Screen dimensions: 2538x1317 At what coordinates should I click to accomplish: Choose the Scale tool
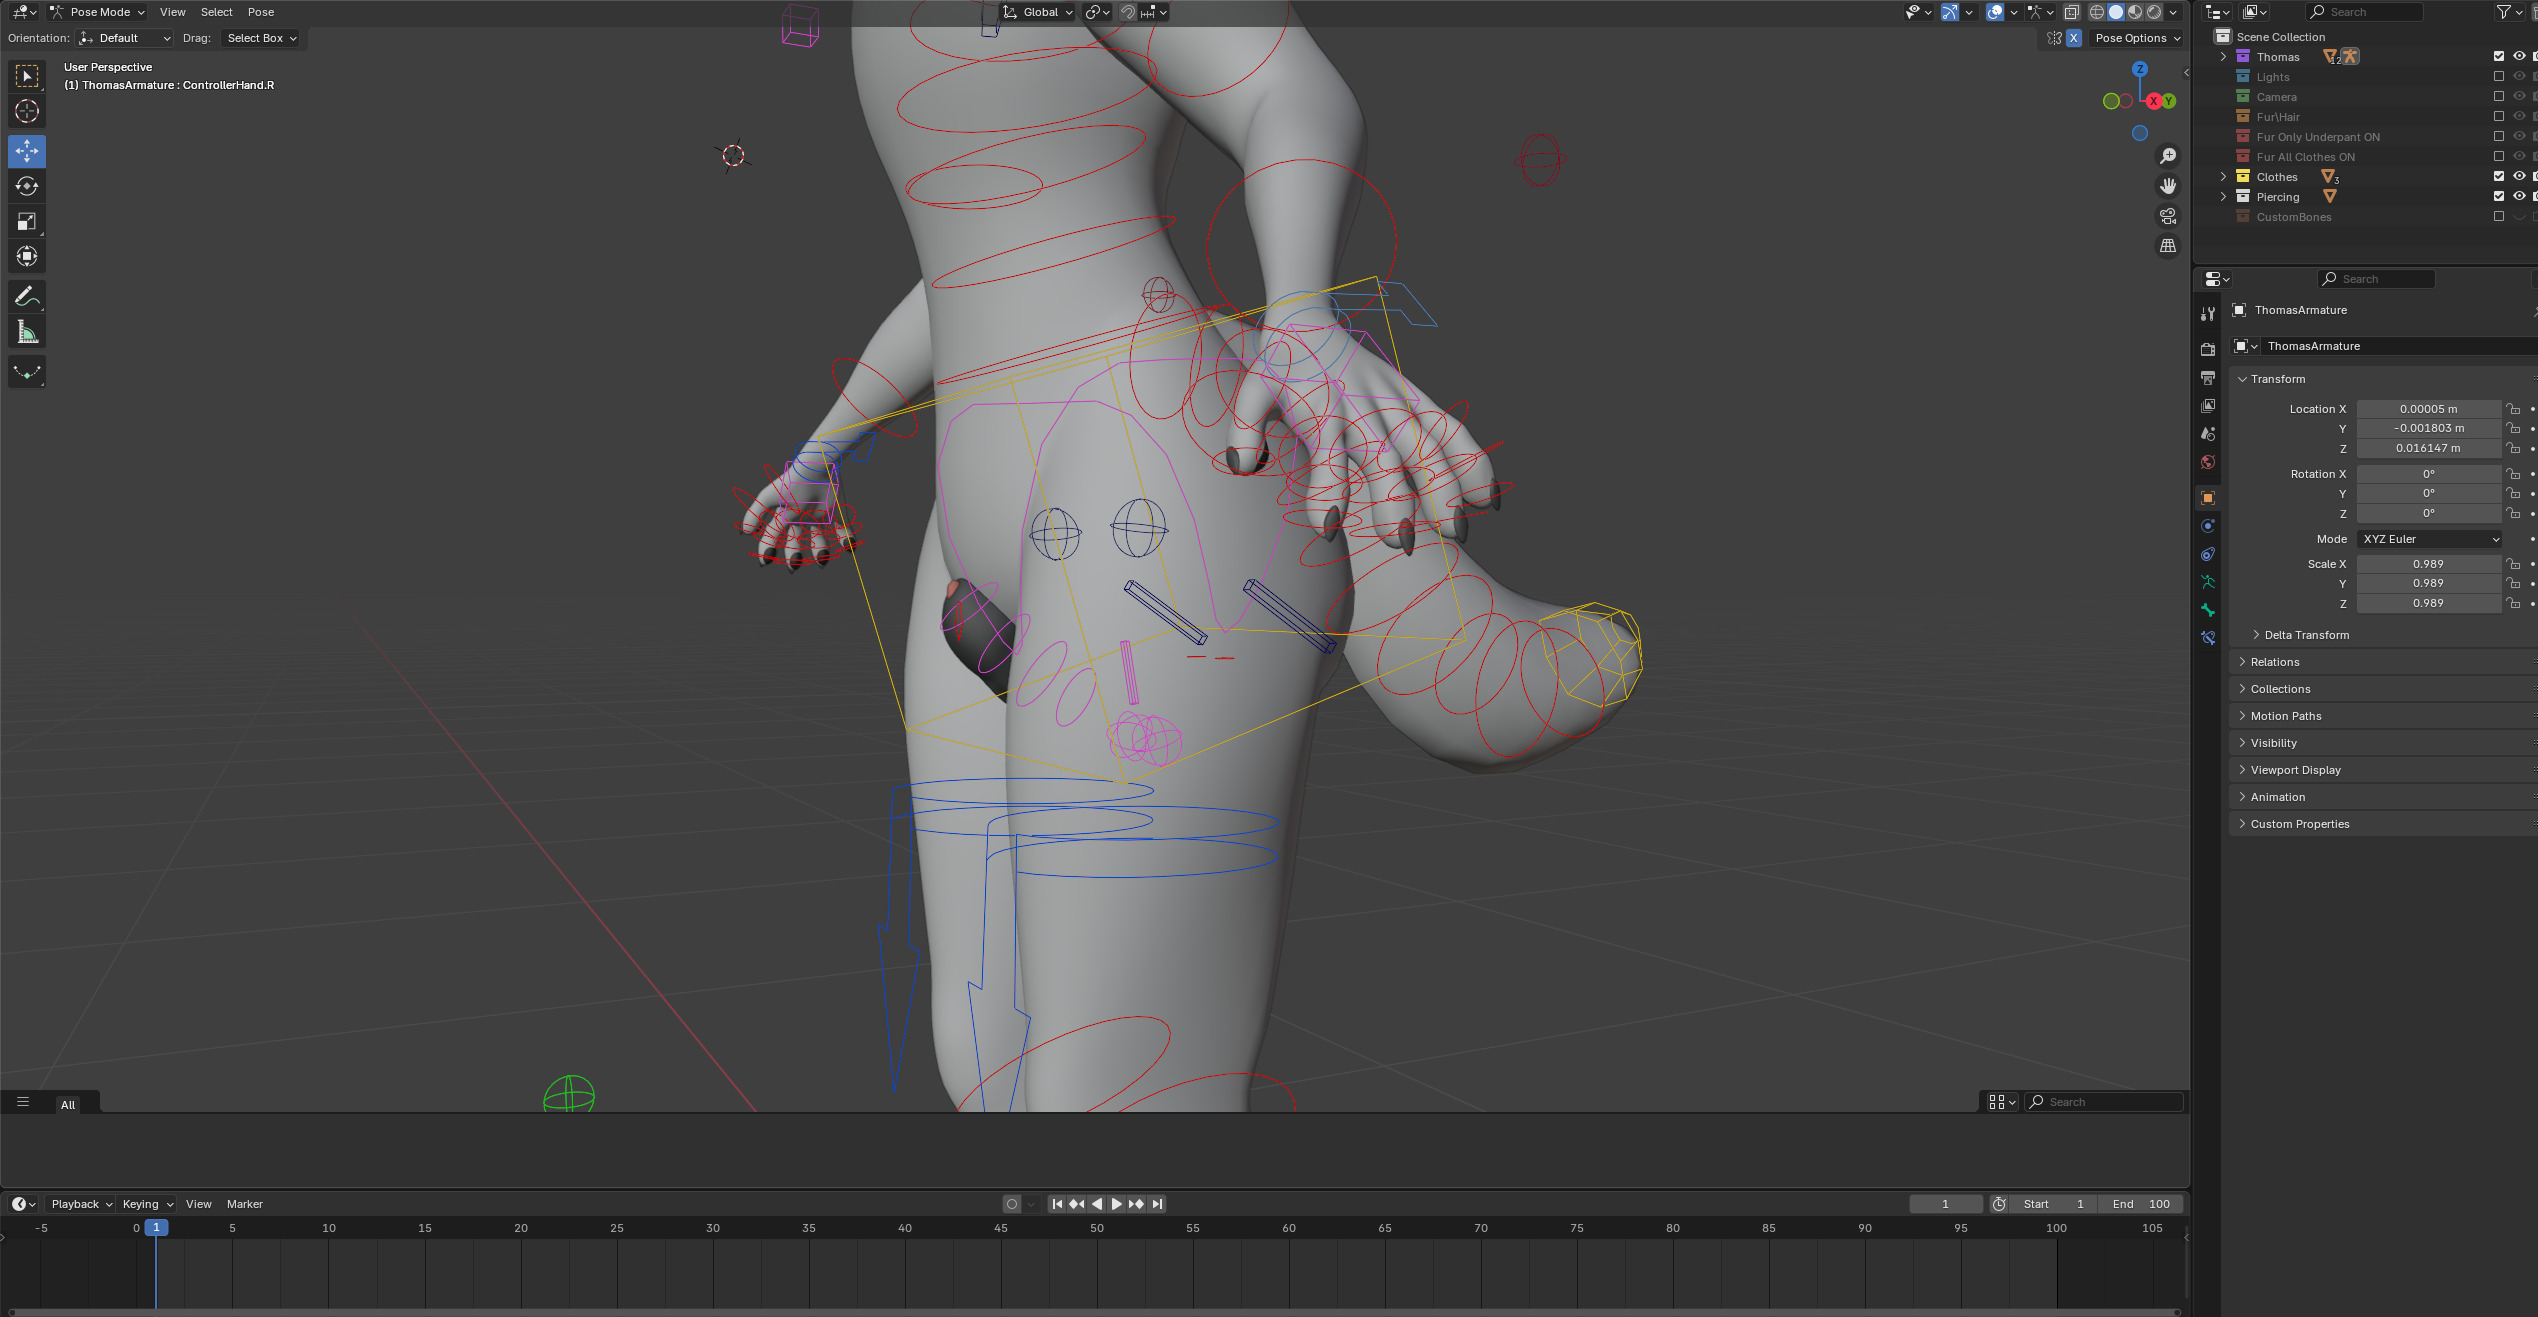click(x=27, y=222)
